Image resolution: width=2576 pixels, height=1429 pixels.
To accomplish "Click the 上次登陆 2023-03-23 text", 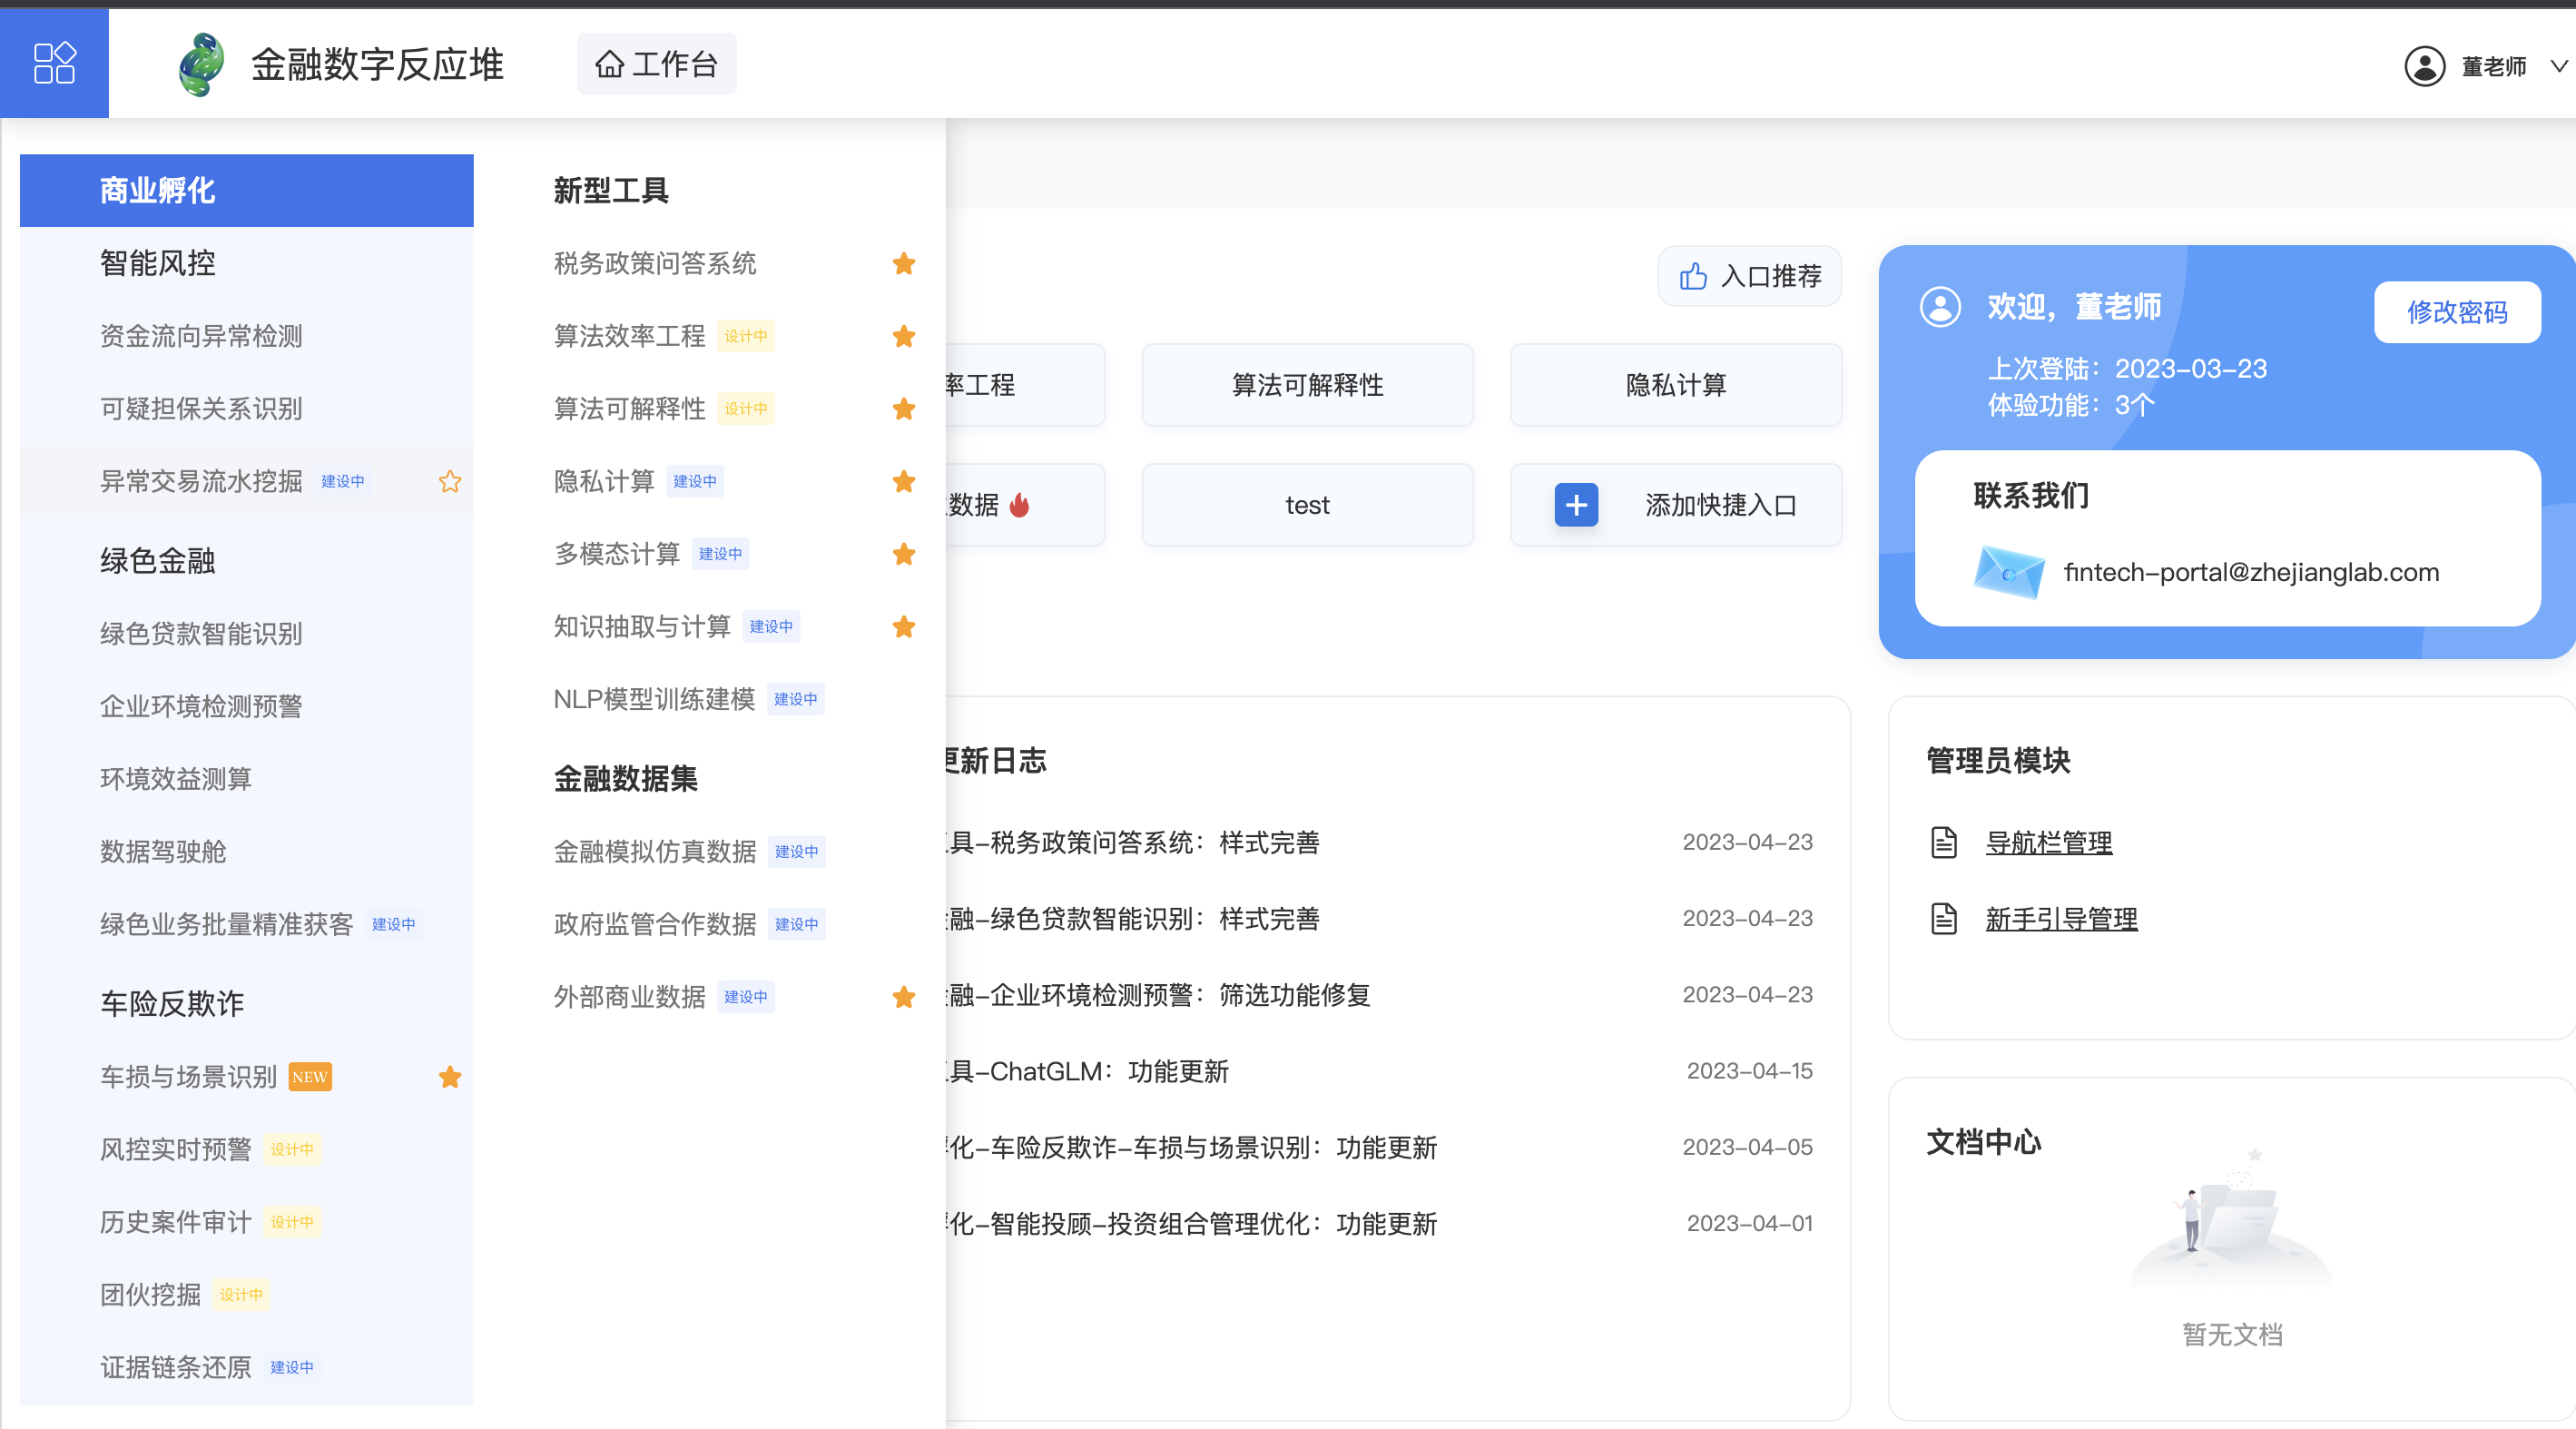I will pos(2127,368).
